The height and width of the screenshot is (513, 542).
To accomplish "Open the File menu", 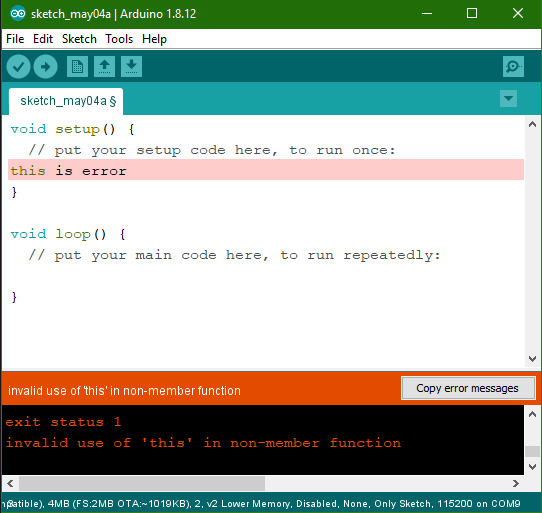I will (x=15, y=39).
